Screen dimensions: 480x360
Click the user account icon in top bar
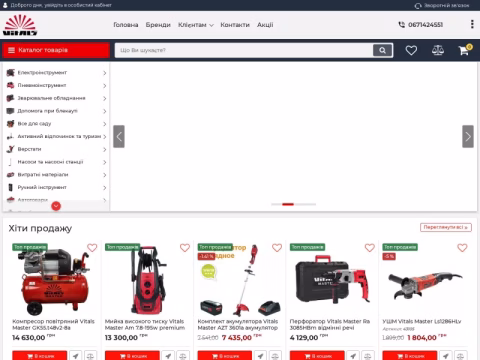point(5,5)
